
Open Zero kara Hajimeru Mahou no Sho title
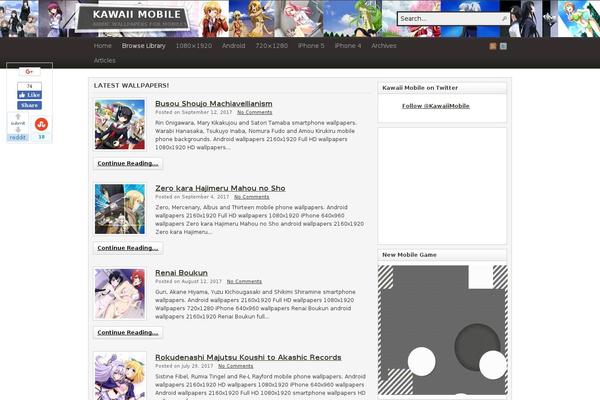220,188
